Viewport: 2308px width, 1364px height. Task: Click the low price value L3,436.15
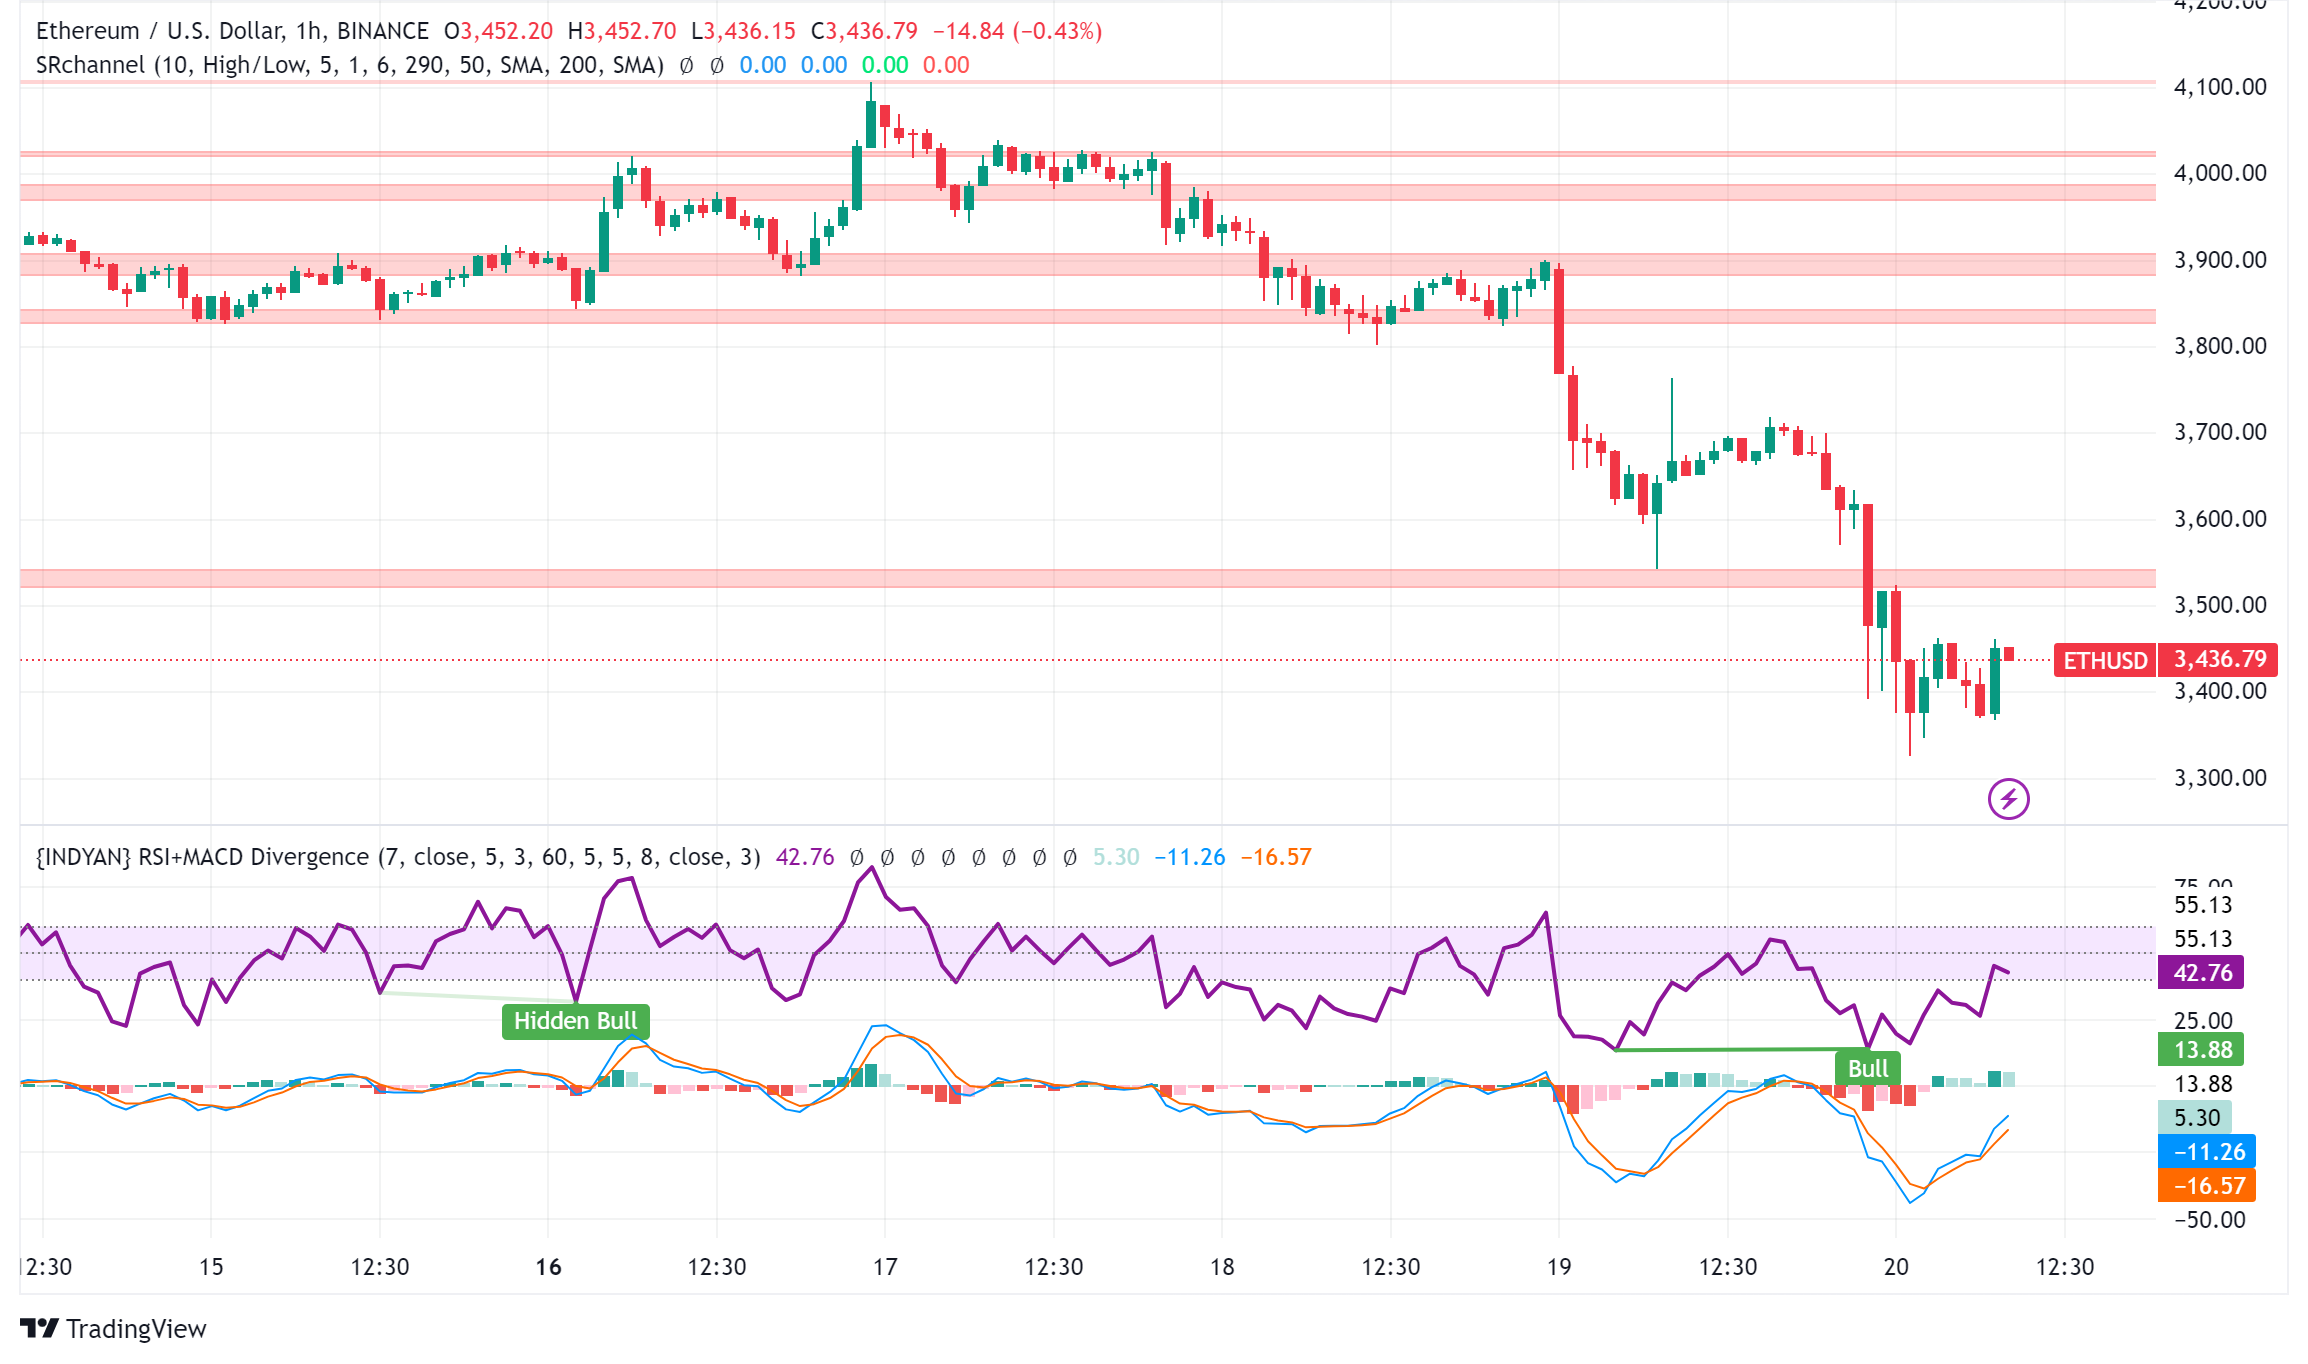(743, 31)
